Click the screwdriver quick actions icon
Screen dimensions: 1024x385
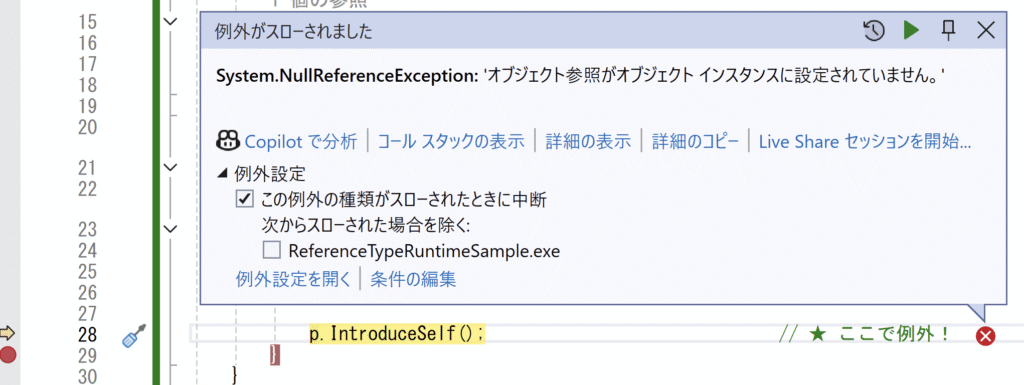point(135,335)
